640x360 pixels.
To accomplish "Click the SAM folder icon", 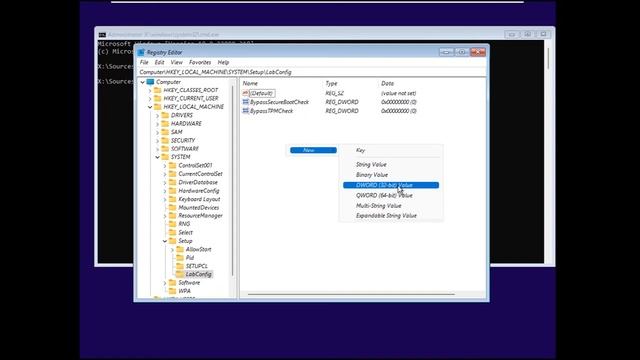I will (165, 132).
